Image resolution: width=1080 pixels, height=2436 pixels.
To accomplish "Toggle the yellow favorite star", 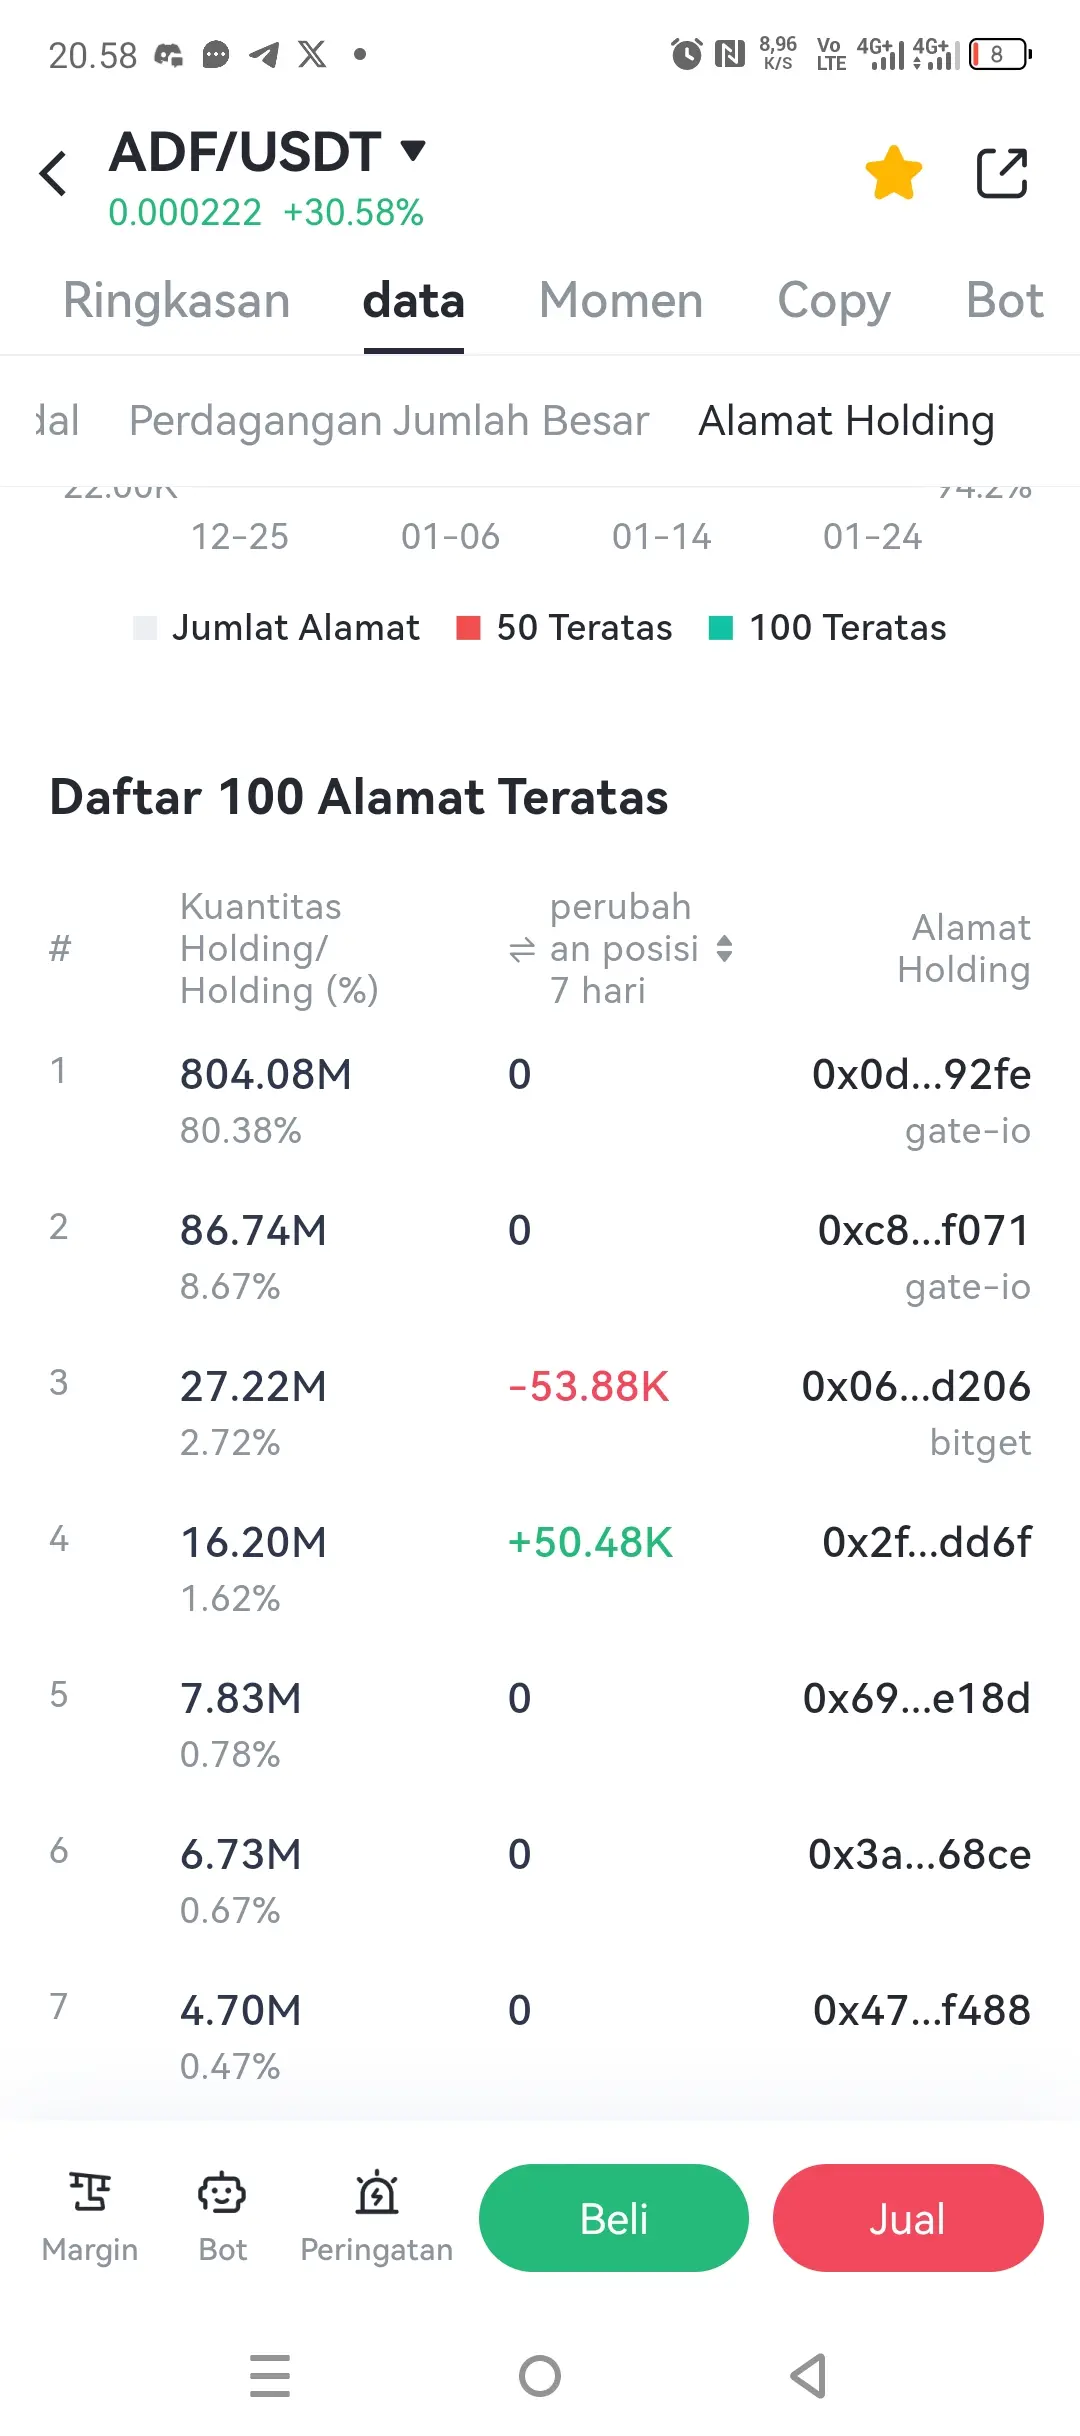I will (893, 173).
